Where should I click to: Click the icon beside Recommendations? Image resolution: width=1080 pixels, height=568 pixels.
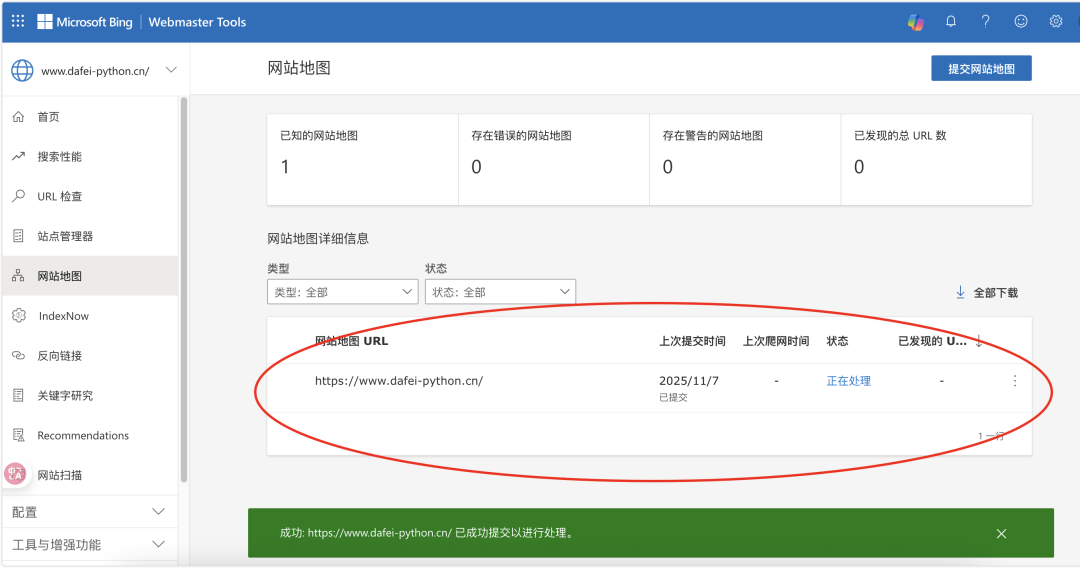click(19, 435)
